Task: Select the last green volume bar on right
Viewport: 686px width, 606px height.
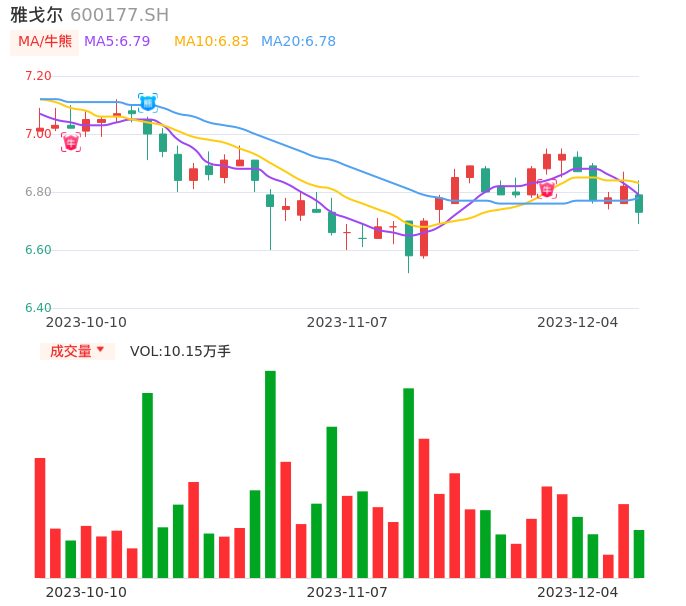Action: pos(638,553)
